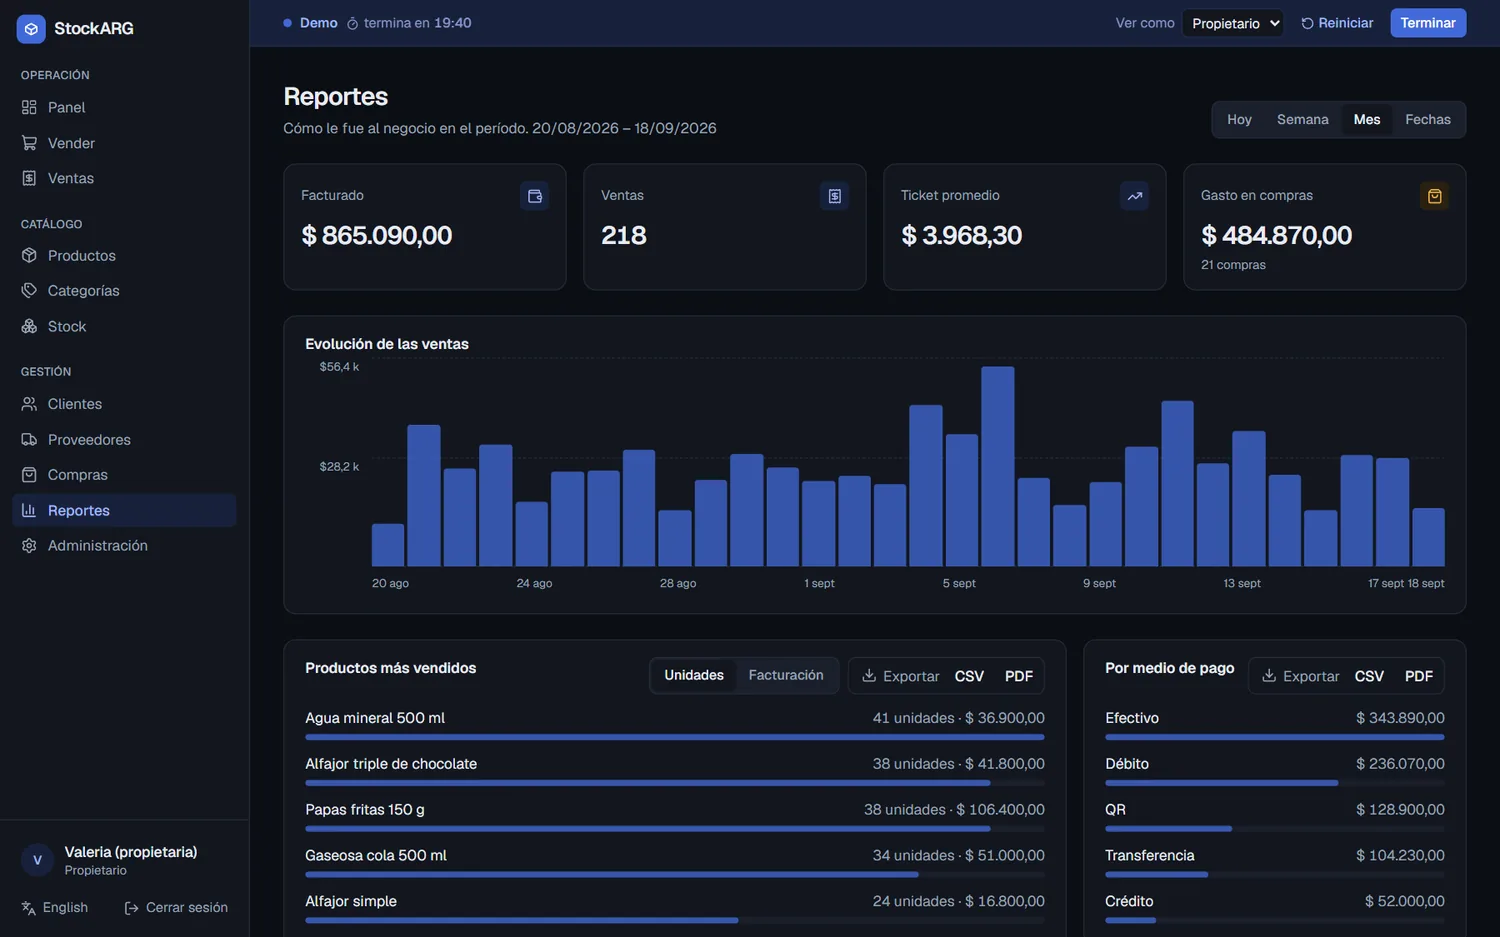Click the tallest sales chart bar near 5 sept
1500x937 pixels.
[998, 466]
